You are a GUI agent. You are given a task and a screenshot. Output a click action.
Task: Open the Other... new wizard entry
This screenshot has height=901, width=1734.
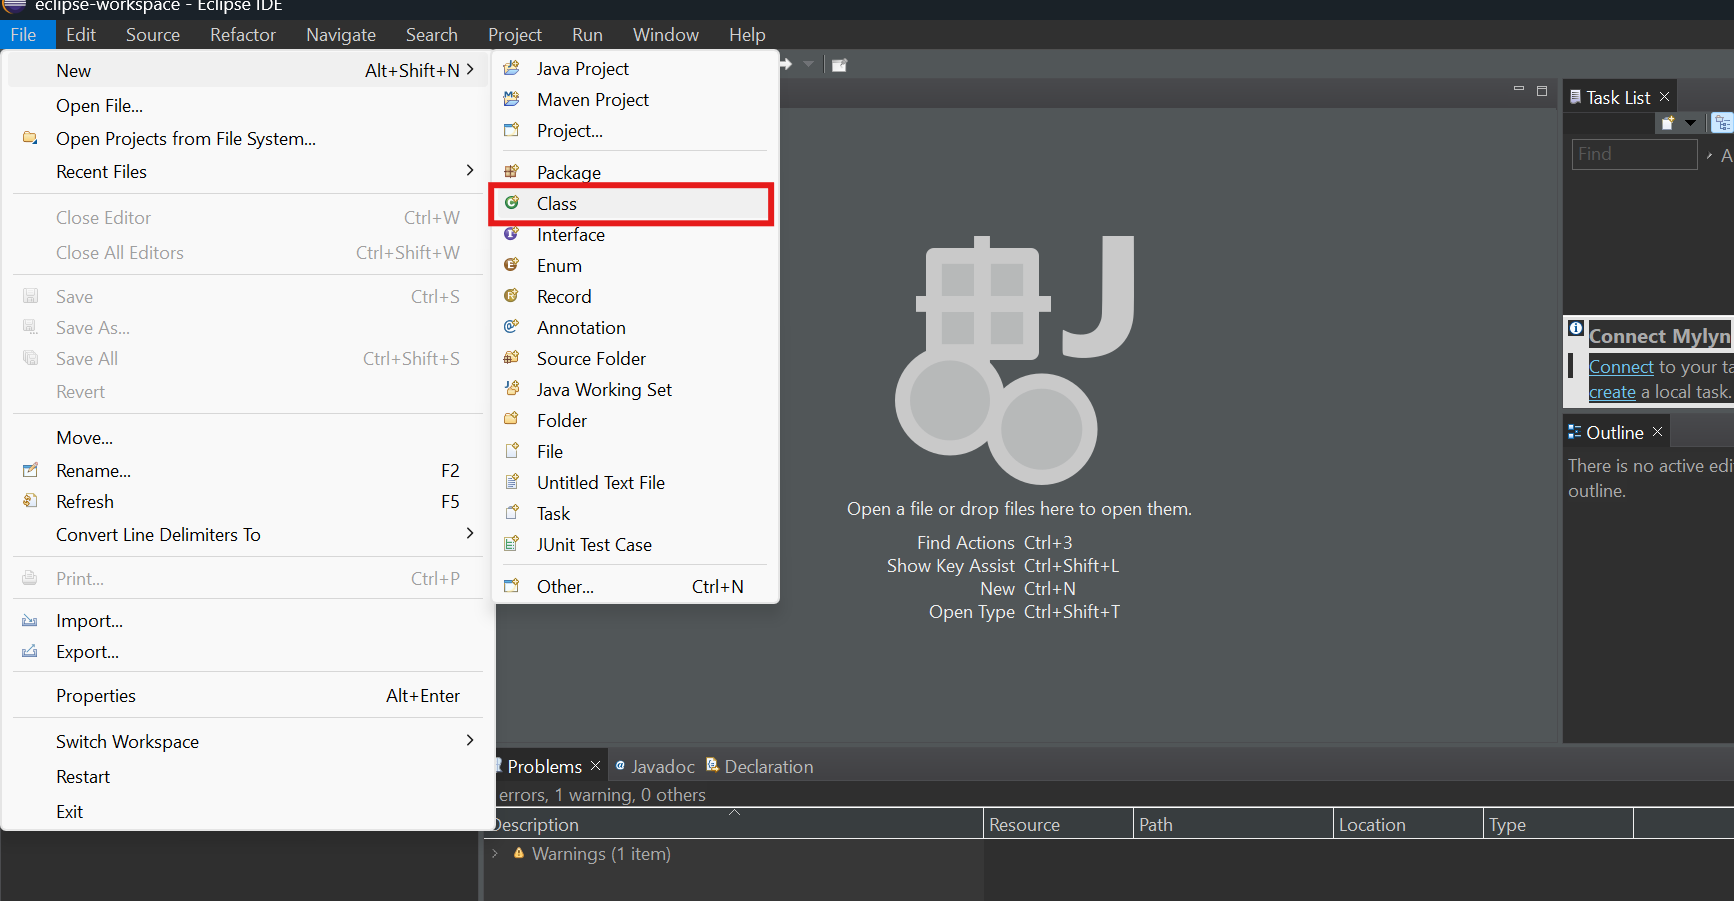(x=634, y=587)
